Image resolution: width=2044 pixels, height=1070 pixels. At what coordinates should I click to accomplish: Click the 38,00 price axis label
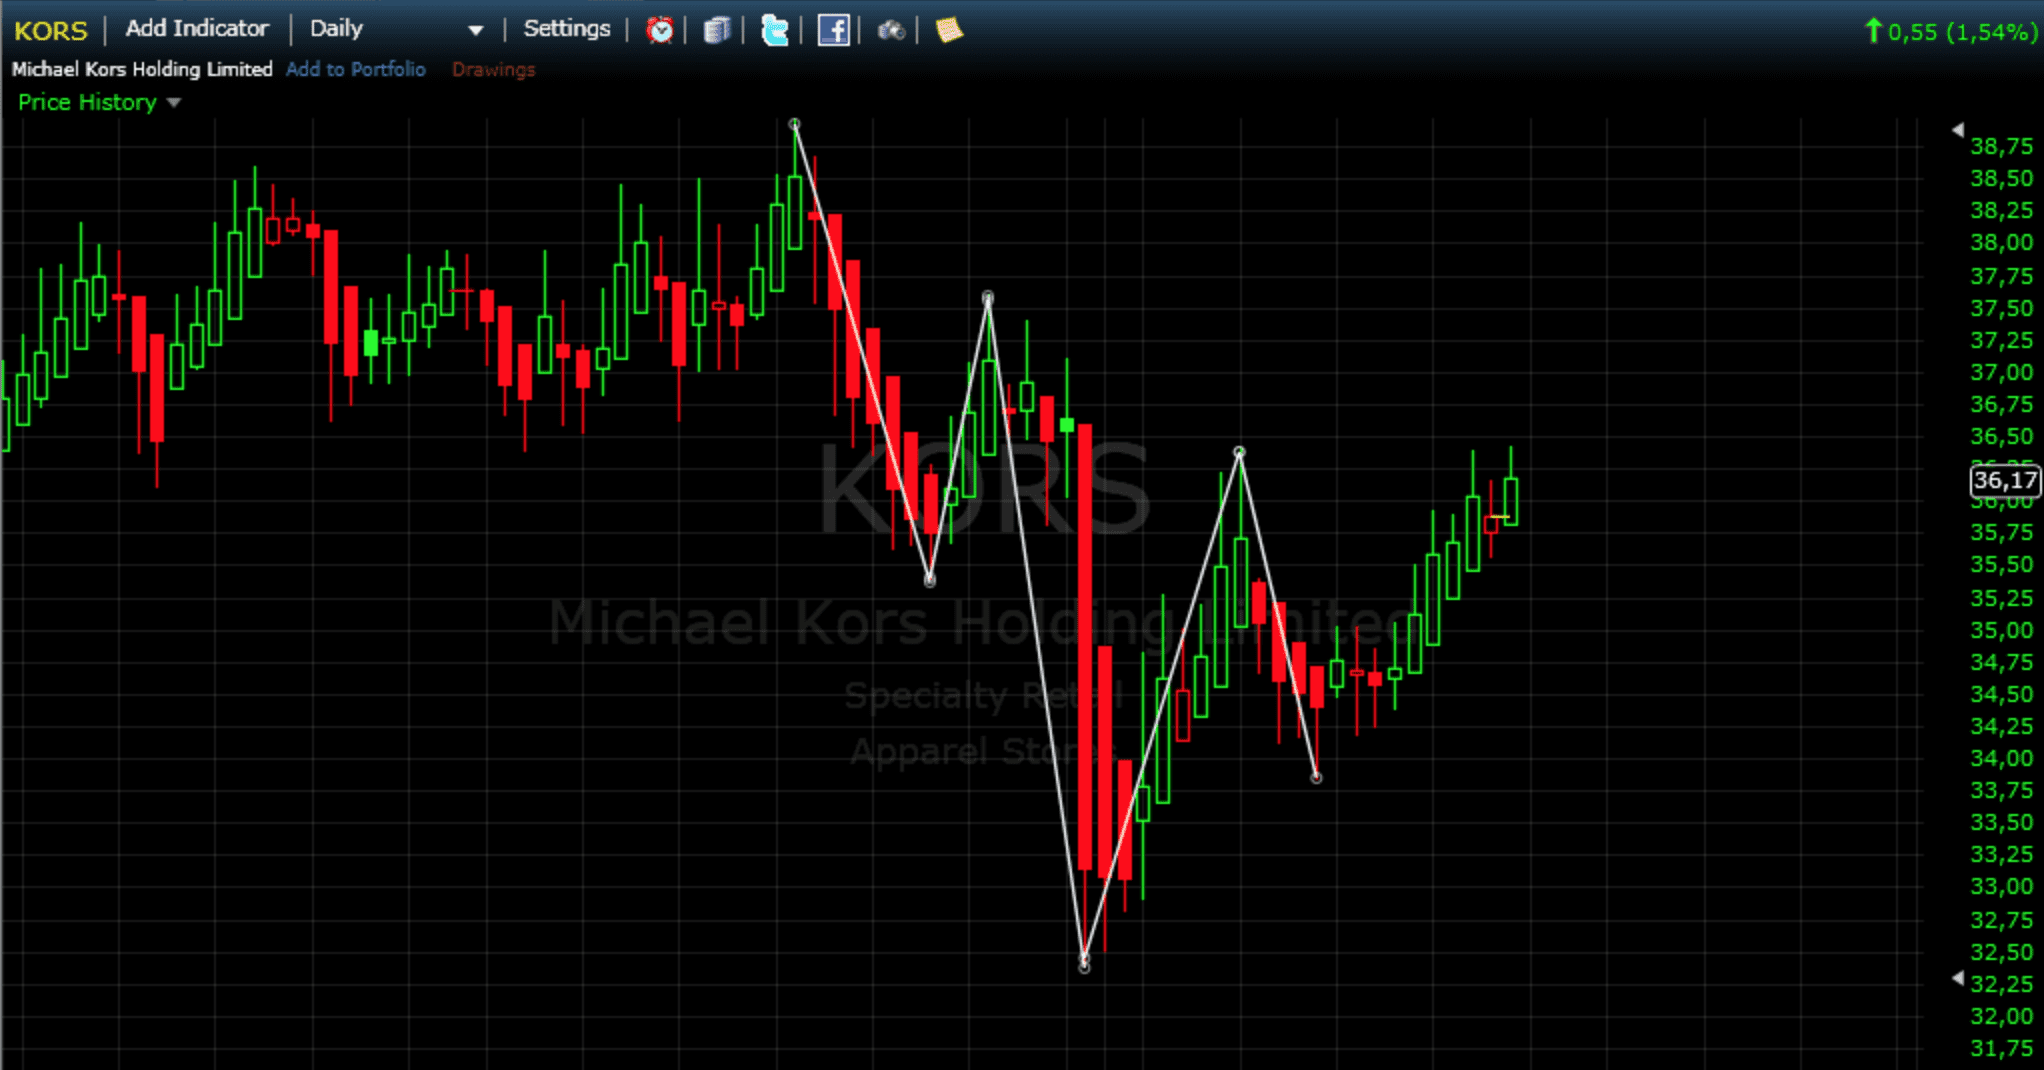click(x=2001, y=242)
